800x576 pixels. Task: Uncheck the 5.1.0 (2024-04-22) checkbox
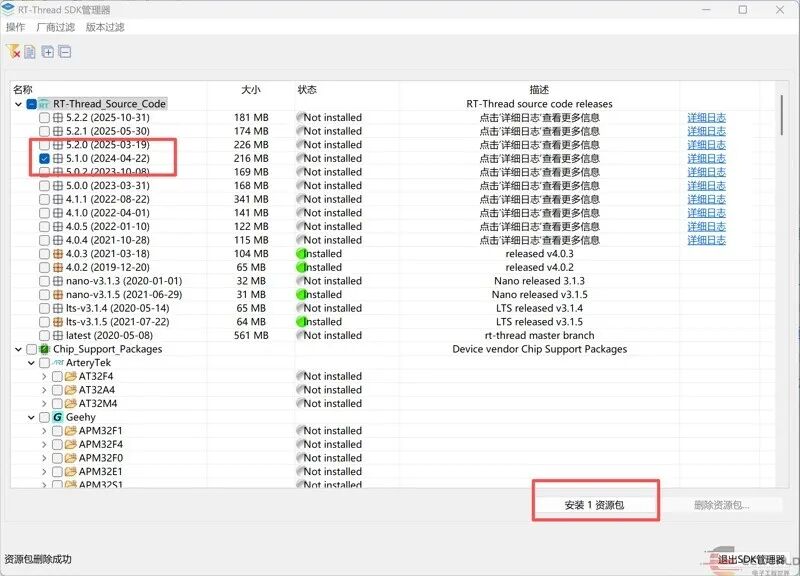tap(44, 159)
